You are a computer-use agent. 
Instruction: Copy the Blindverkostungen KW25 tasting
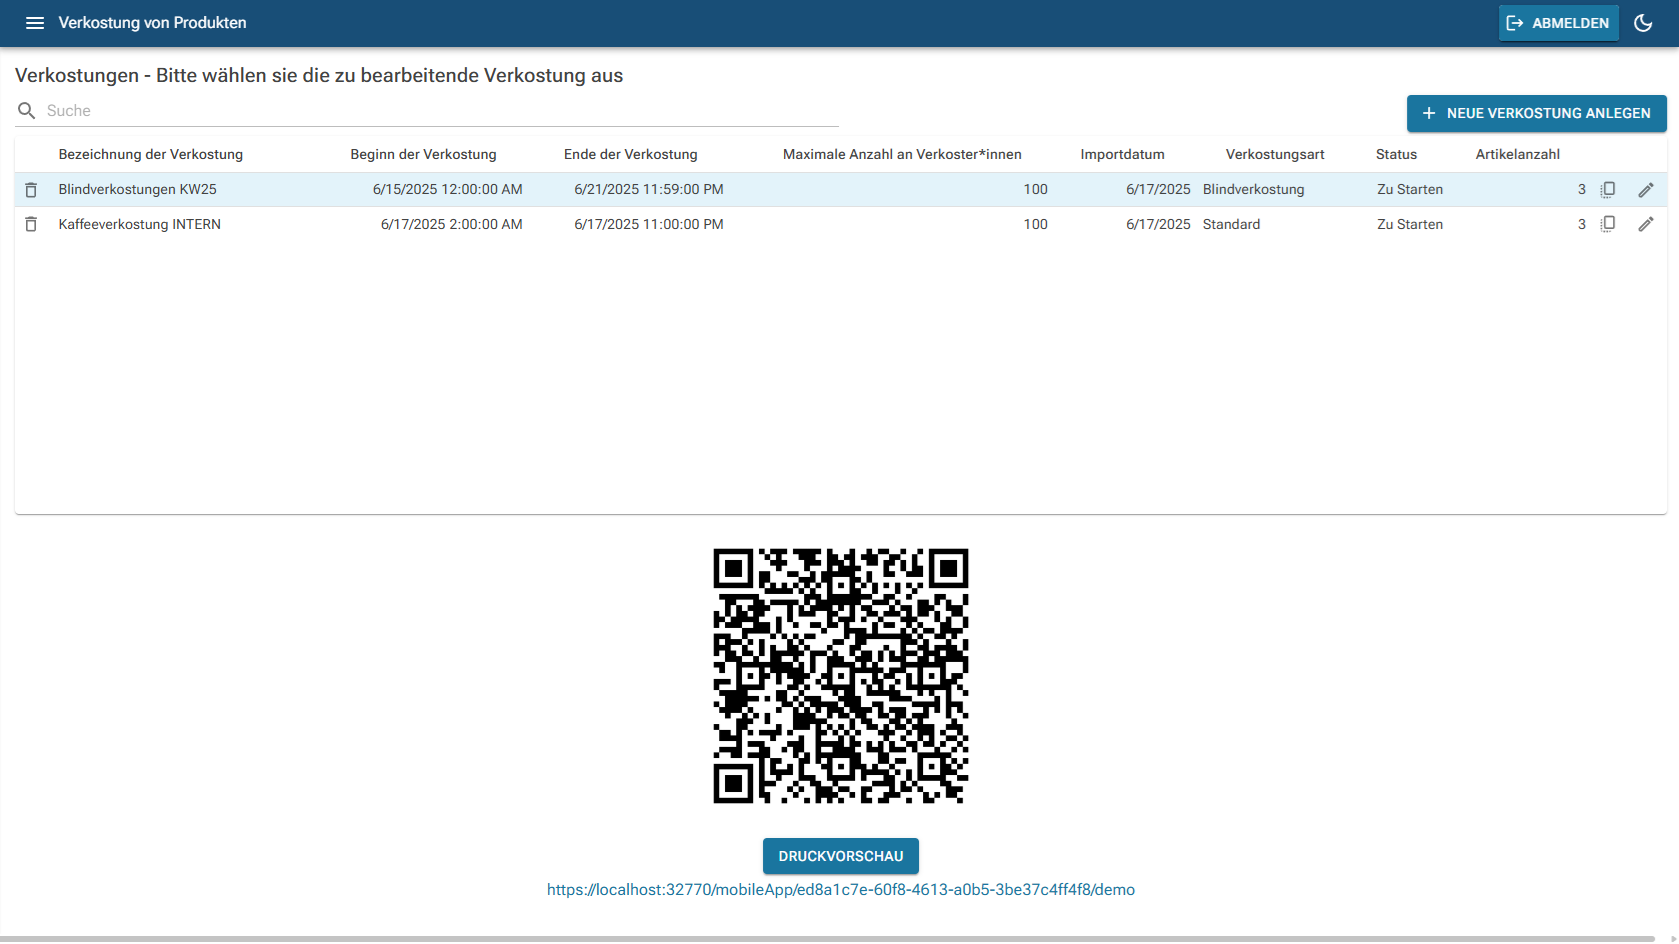(x=1608, y=190)
